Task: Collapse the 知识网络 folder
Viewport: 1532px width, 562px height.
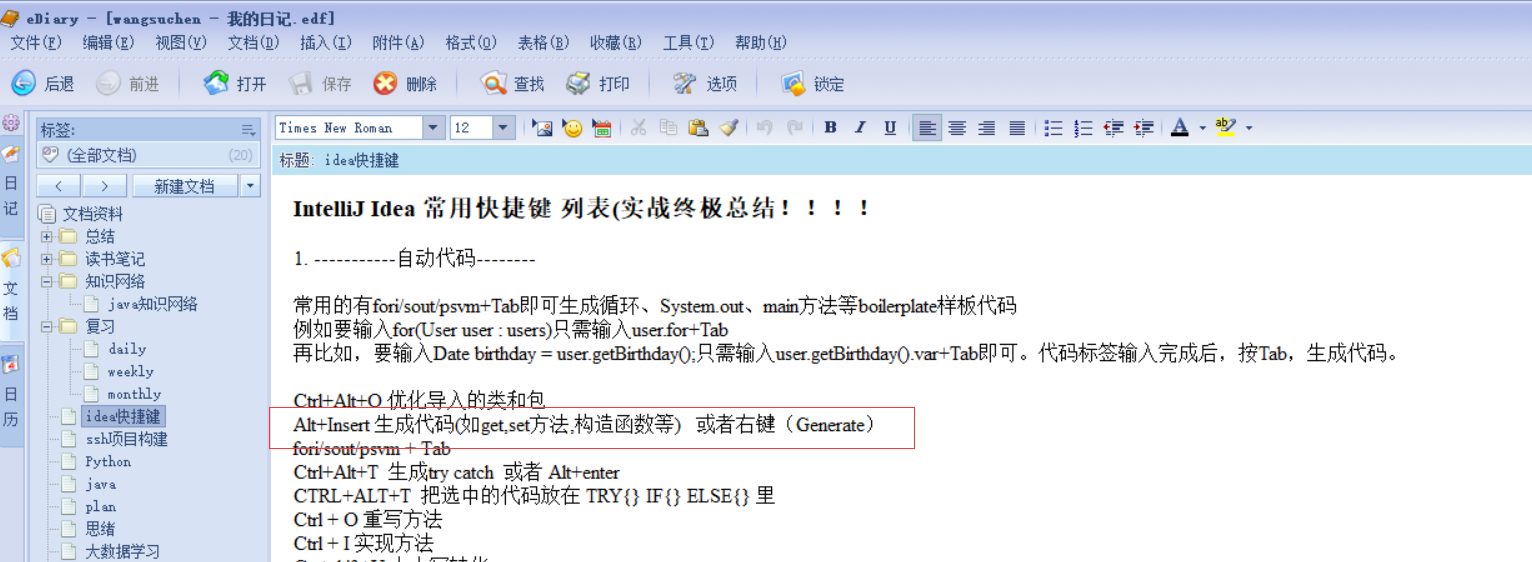Action: coord(46,281)
